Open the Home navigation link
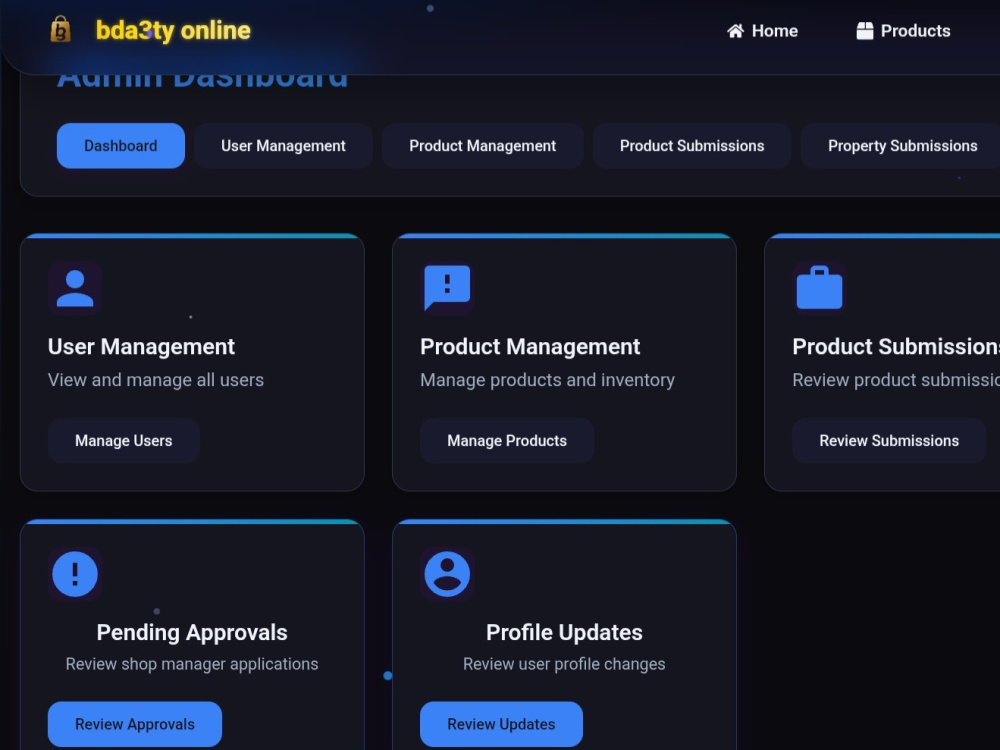1000x750 pixels. tap(762, 31)
